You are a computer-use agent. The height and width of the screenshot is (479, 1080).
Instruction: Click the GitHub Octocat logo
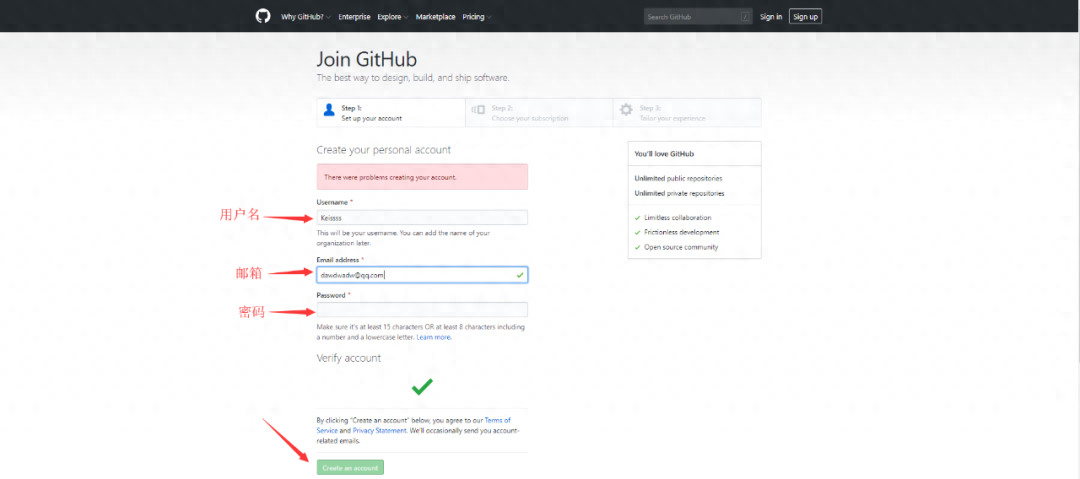[263, 16]
